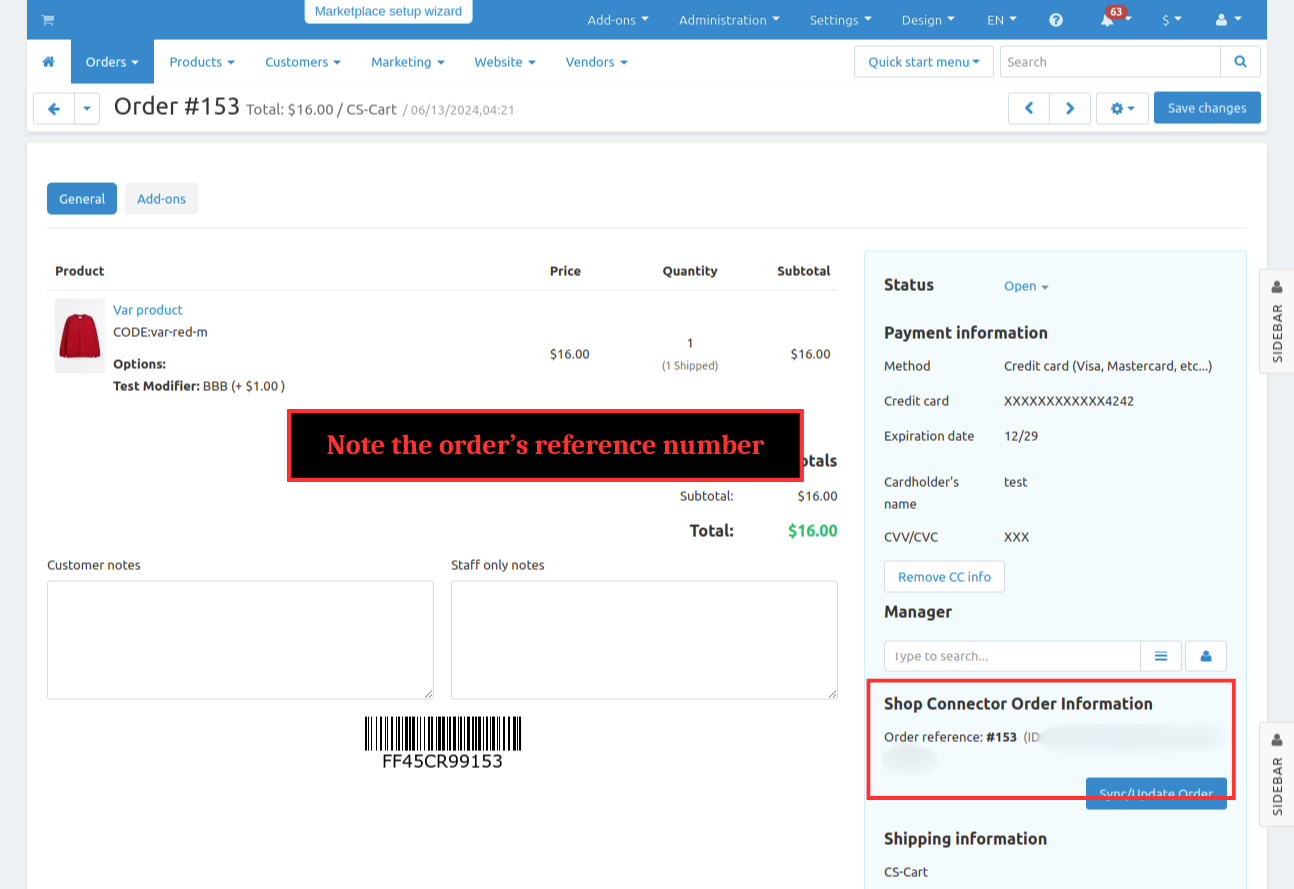Select the (1 Shipped) quantity note

(x=690, y=366)
